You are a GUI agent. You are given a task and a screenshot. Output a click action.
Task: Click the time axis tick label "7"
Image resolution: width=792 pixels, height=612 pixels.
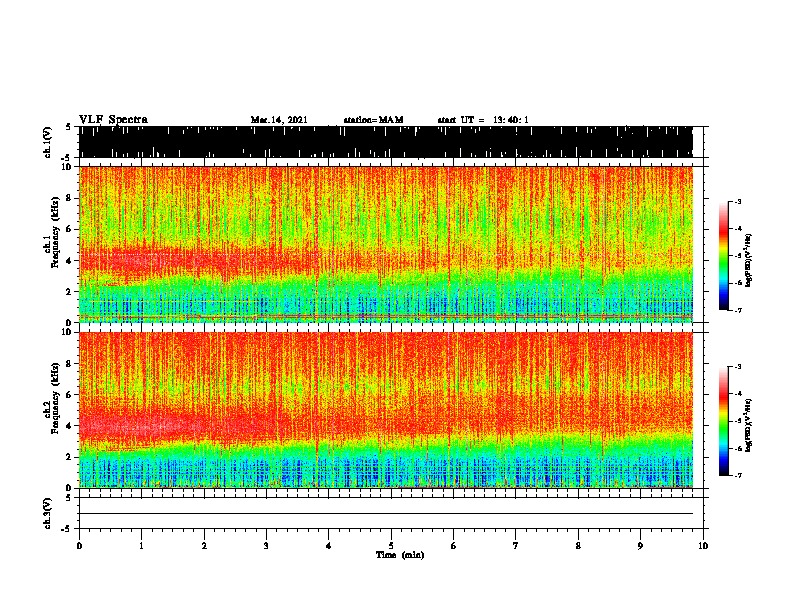coord(516,546)
